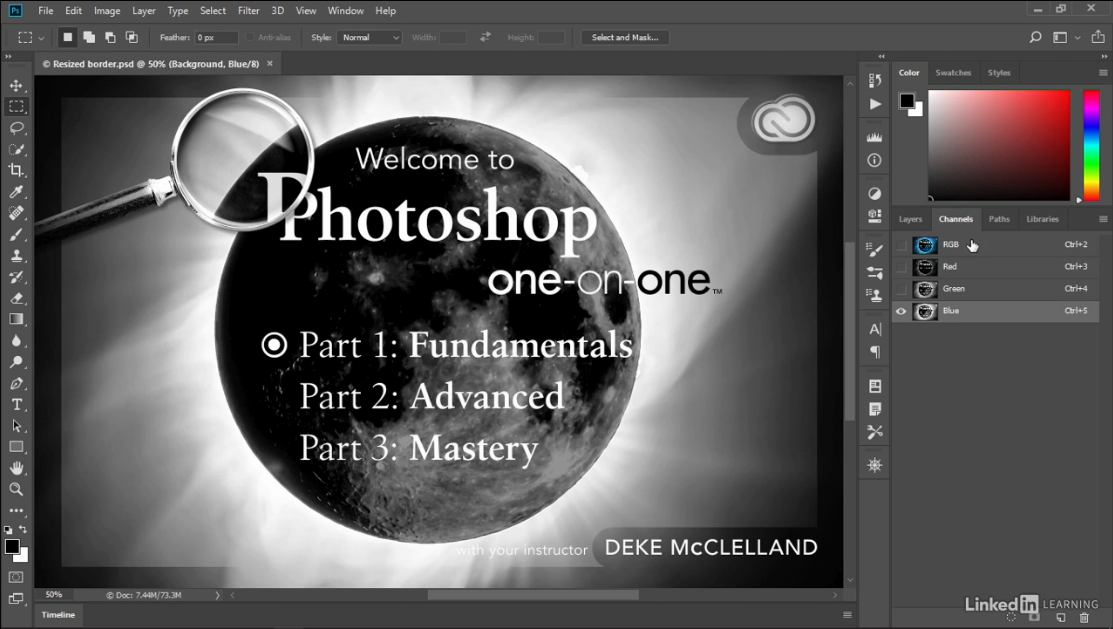Image resolution: width=1113 pixels, height=629 pixels.
Task: Select the Rectangular Marquee tool in toolbox
Action: point(16,106)
